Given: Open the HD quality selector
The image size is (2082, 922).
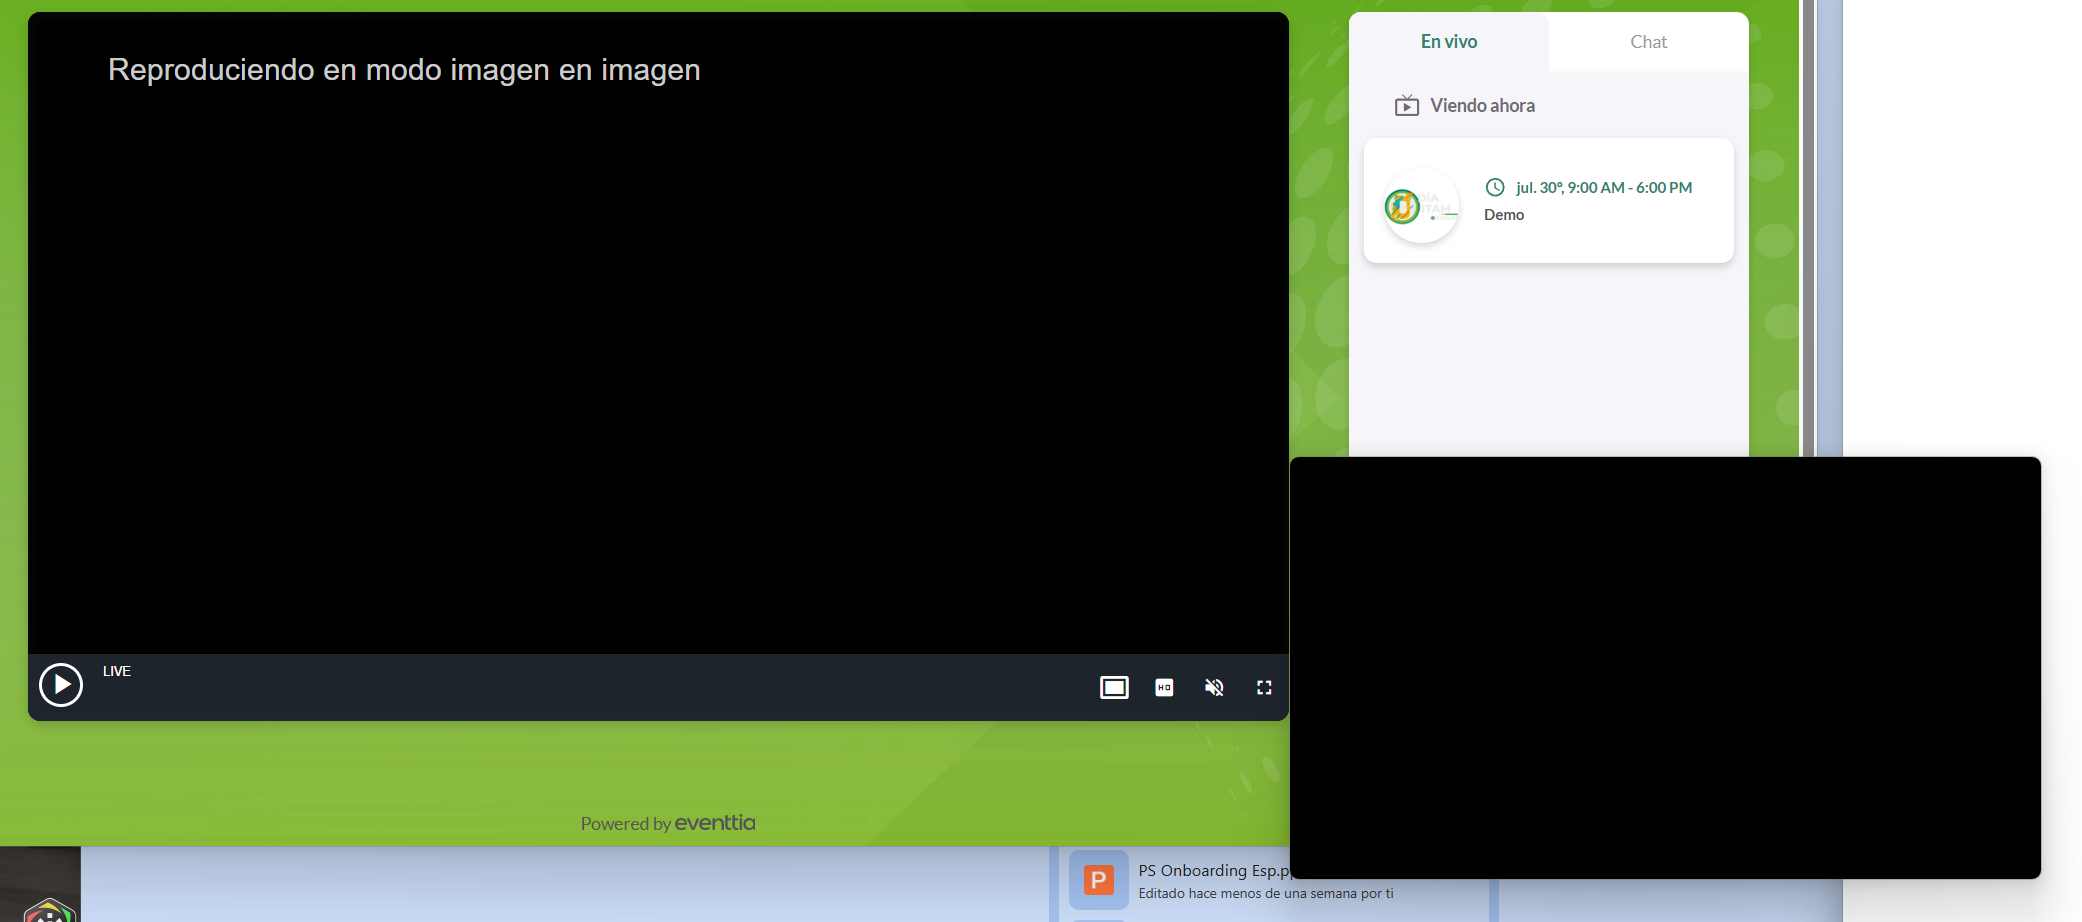Looking at the screenshot, I should (x=1164, y=687).
